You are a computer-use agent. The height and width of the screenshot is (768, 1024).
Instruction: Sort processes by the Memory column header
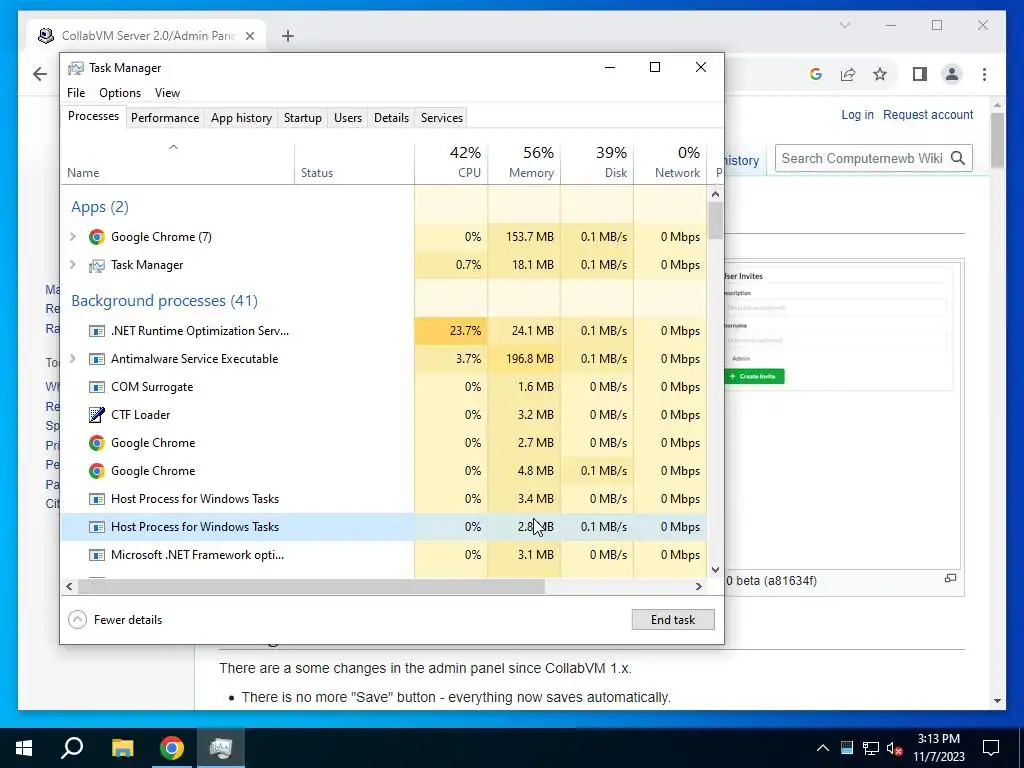[x=524, y=163]
